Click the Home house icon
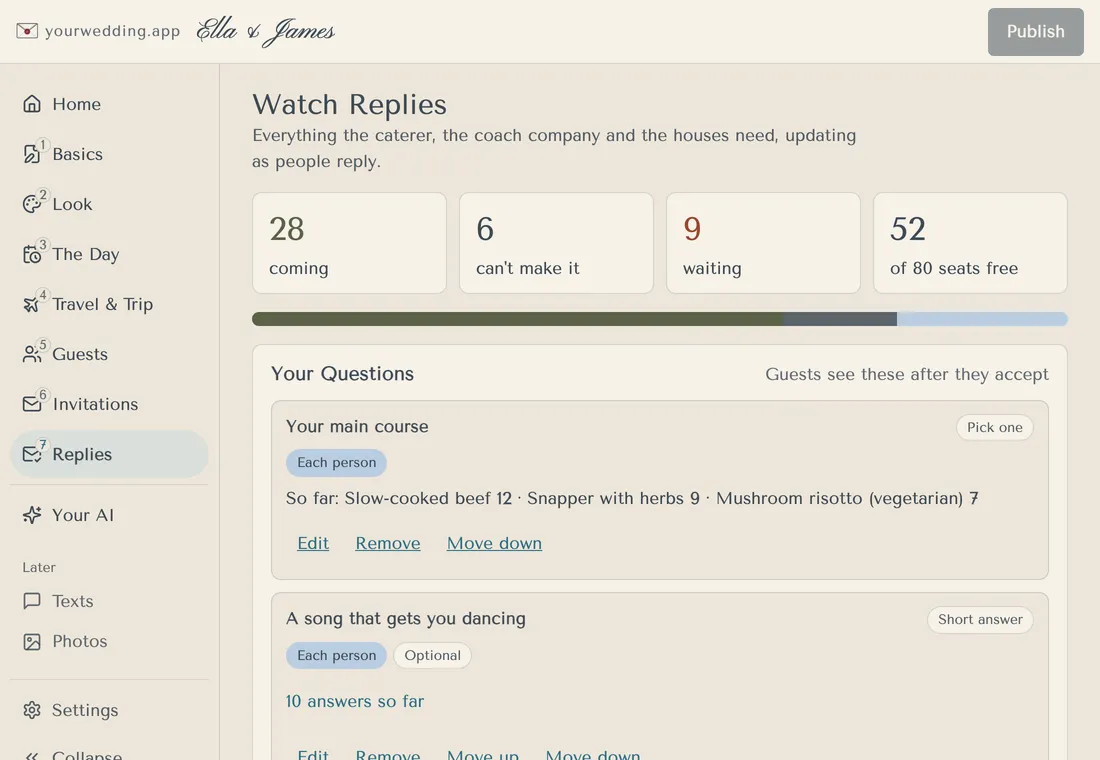This screenshot has width=1100, height=760. point(32,104)
